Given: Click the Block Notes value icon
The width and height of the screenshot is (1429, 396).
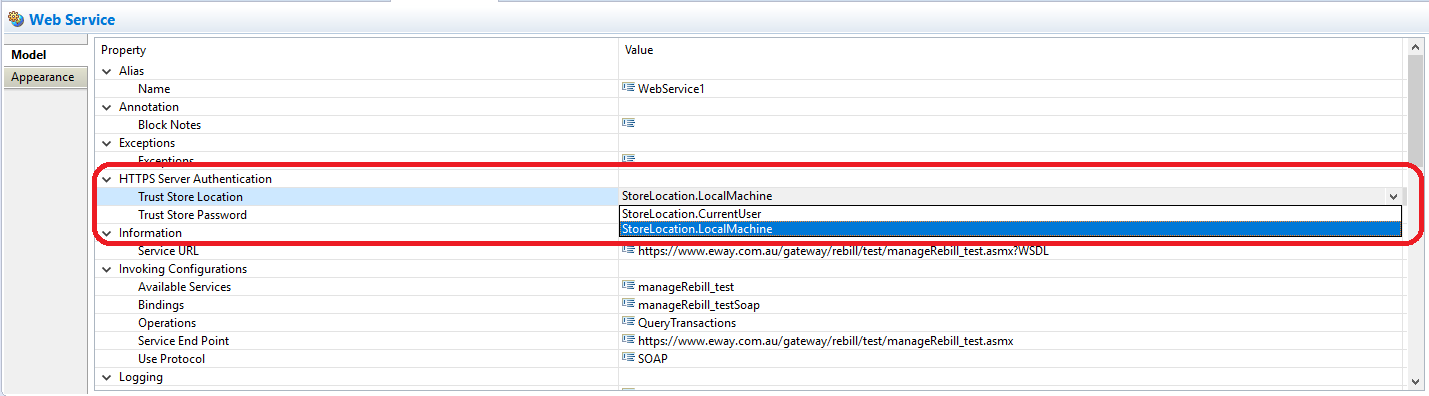Looking at the screenshot, I should [x=628, y=124].
